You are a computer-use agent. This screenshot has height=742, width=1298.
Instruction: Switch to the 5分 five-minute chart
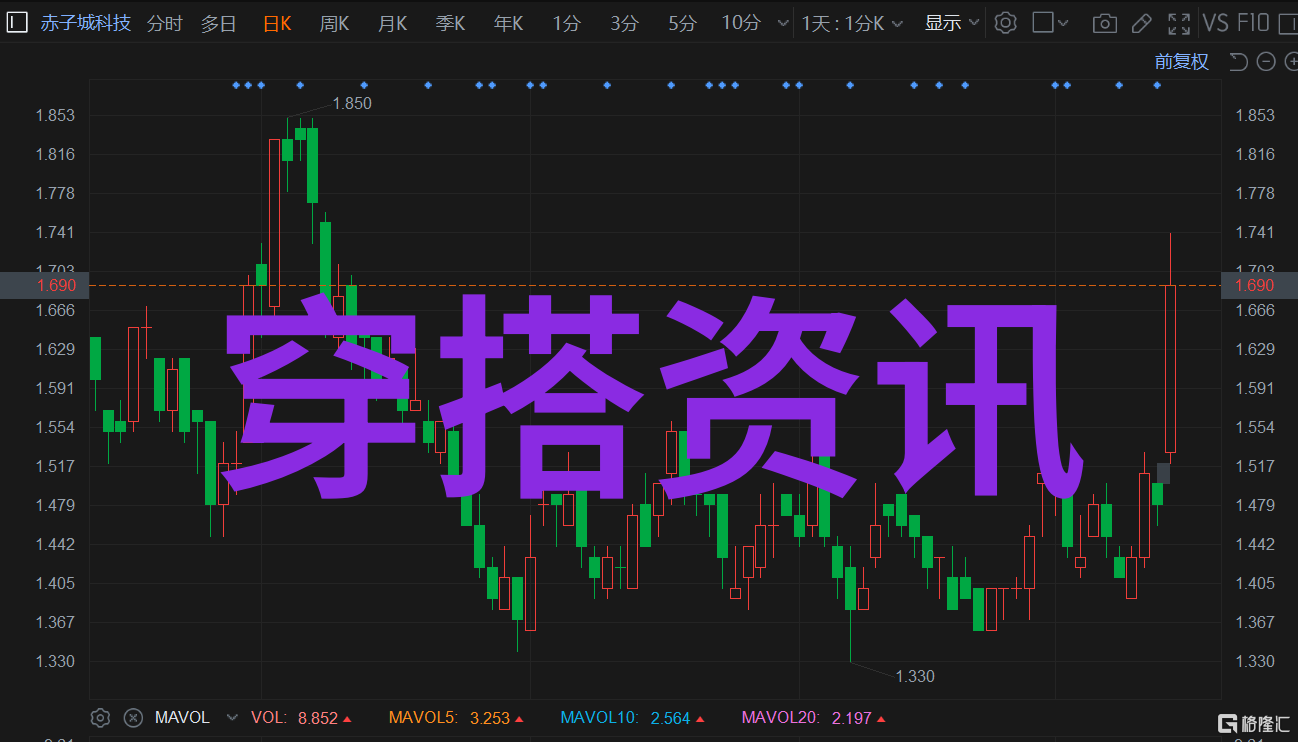(x=682, y=23)
